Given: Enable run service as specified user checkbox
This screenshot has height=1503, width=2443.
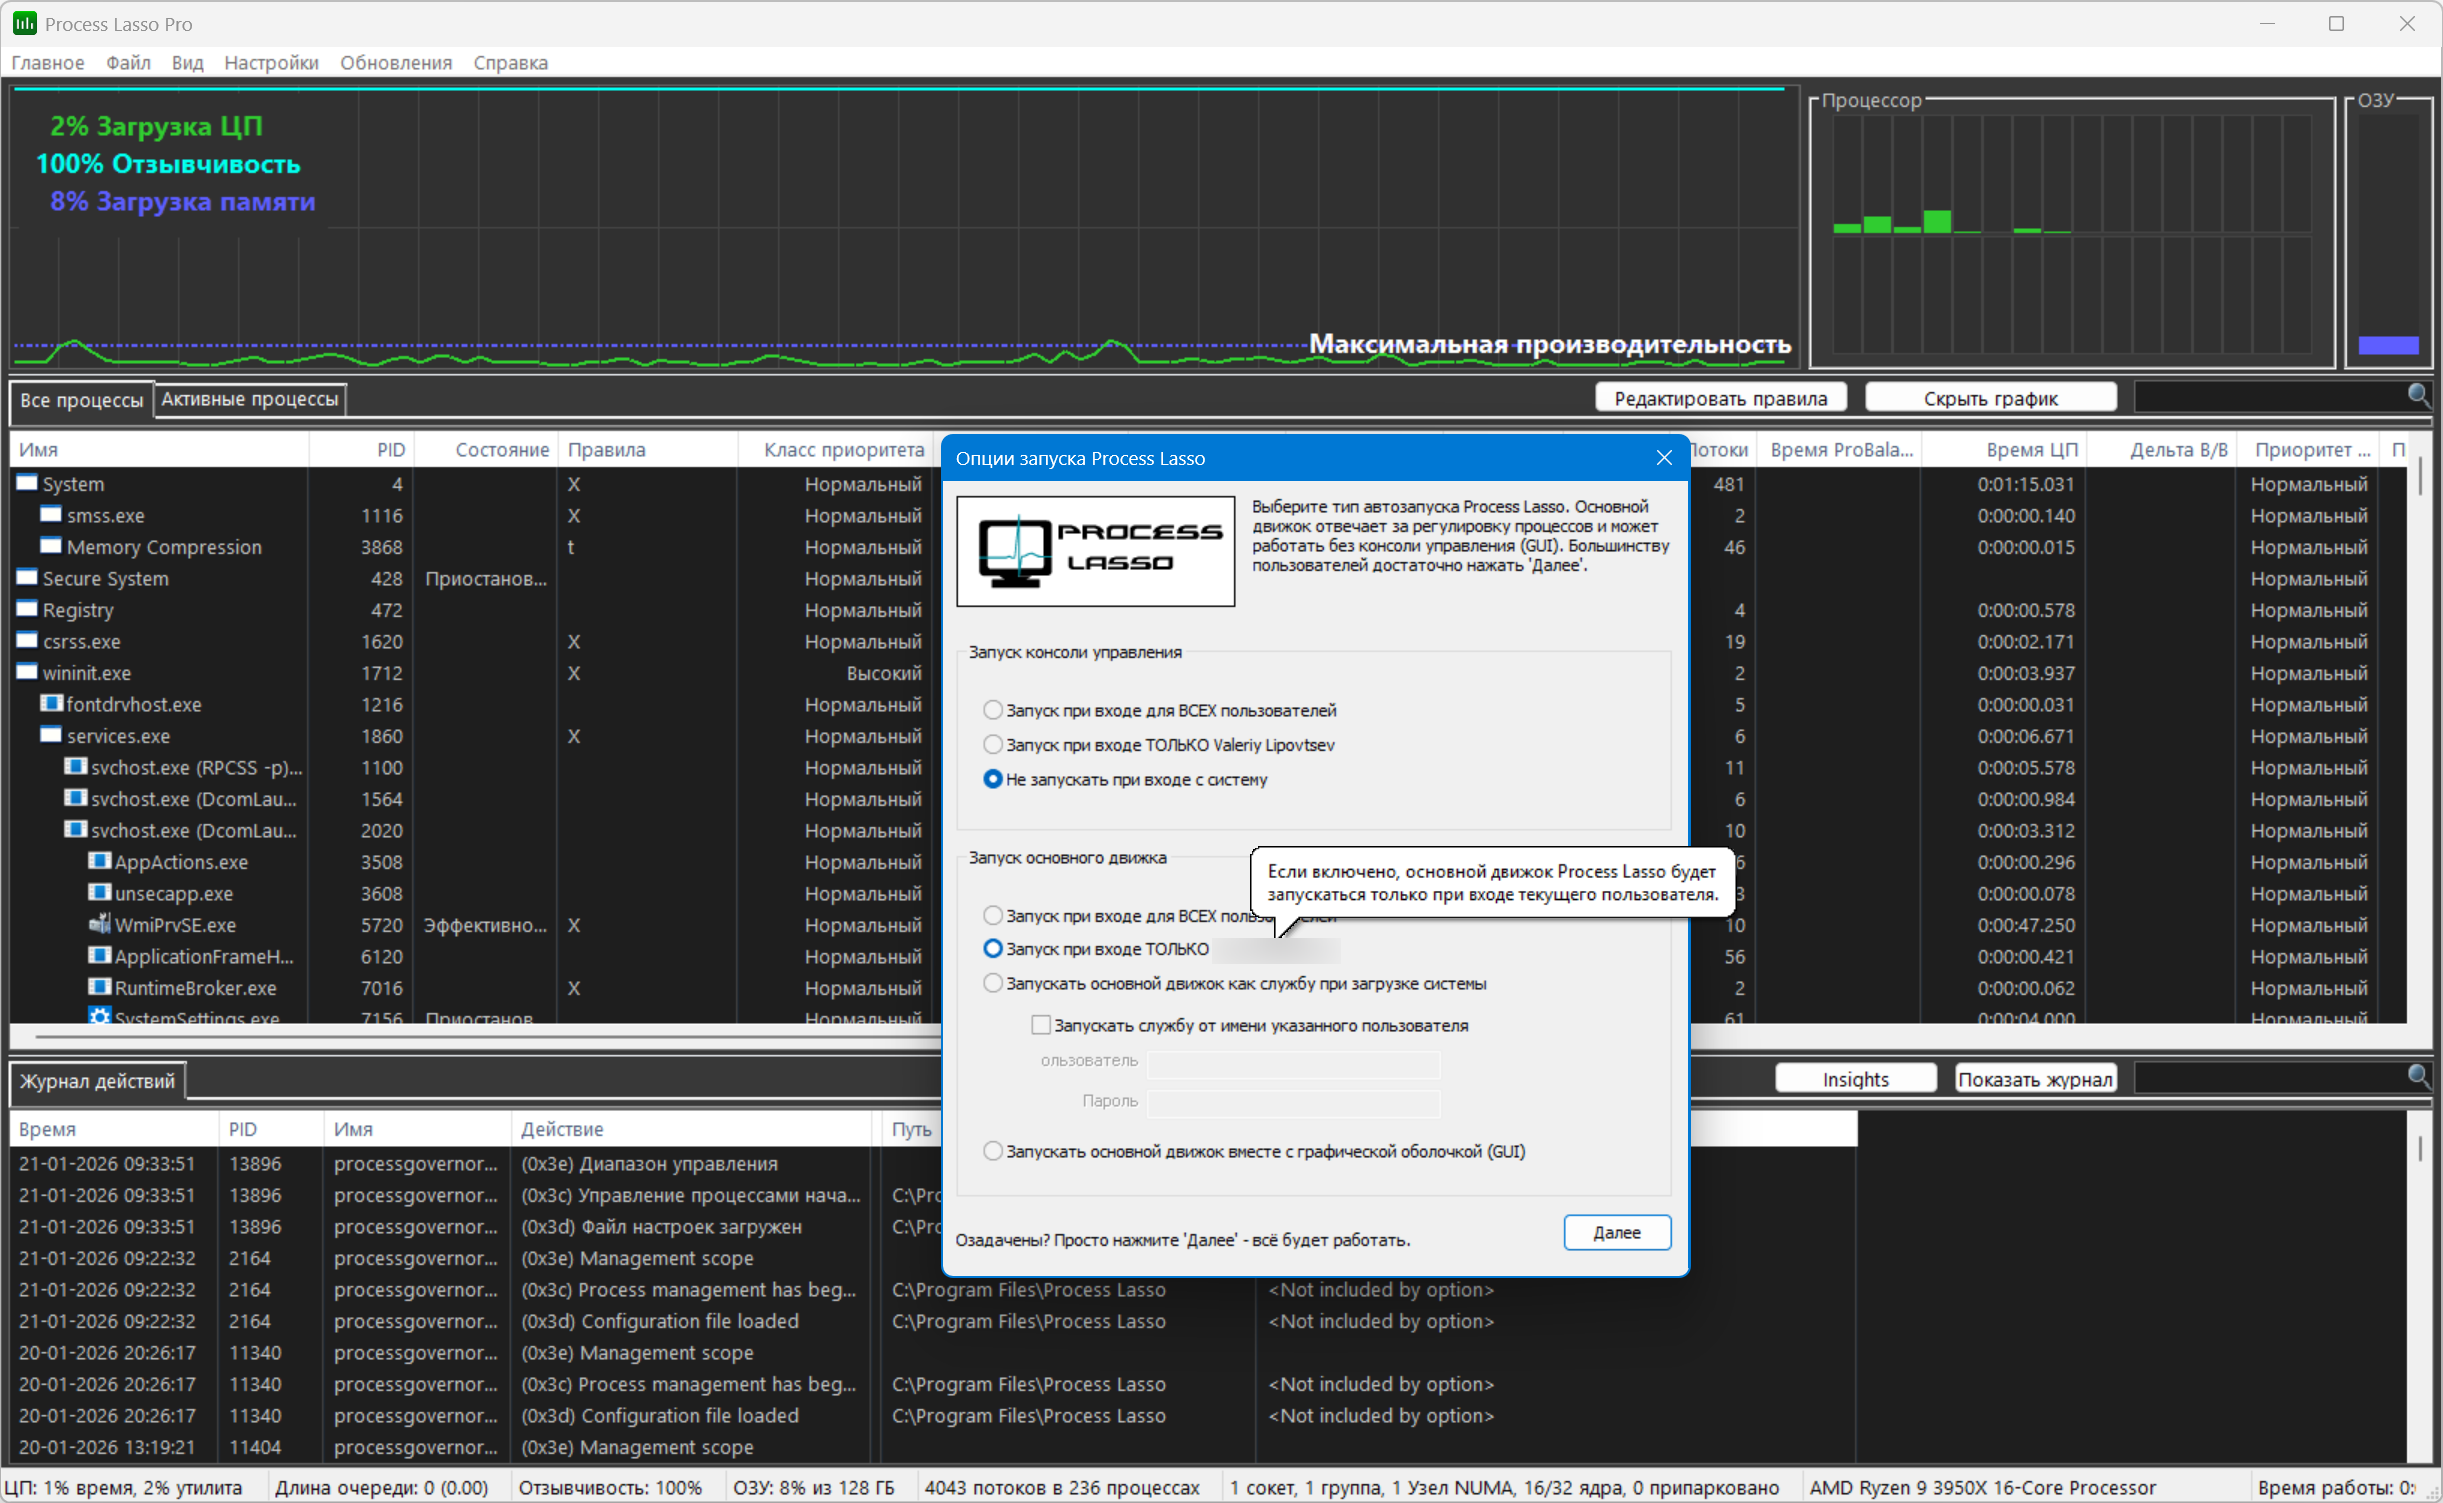Looking at the screenshot, I should [1041, 1025].
